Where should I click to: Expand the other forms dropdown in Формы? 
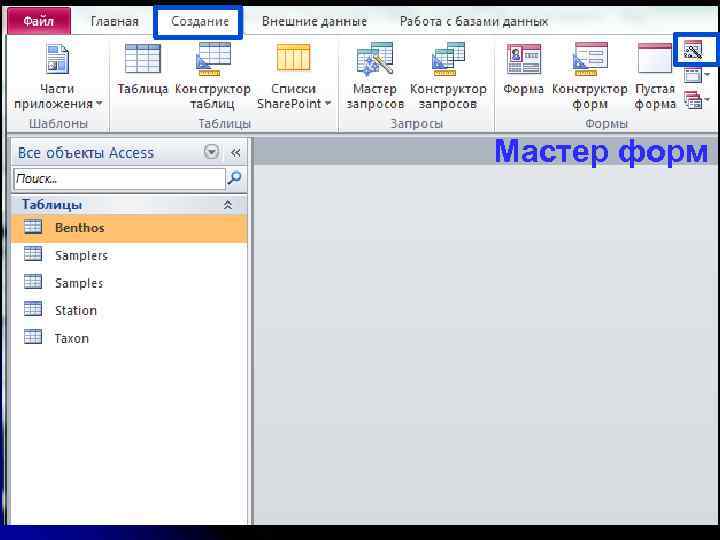[x=697, y=100]
